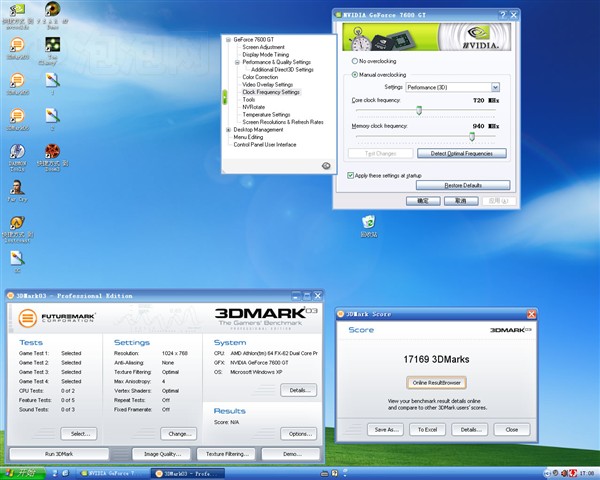600x480 pixels.
Task: Click Online ResultBrowser button in Score window
Action: coord(437,383)
